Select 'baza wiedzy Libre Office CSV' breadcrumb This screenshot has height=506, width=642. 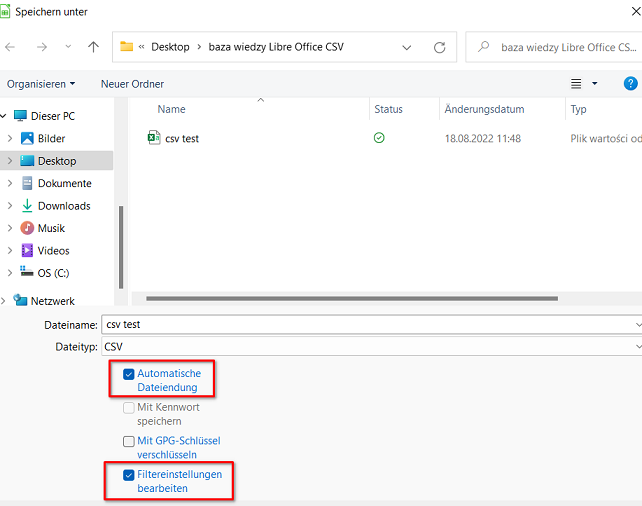276,47
